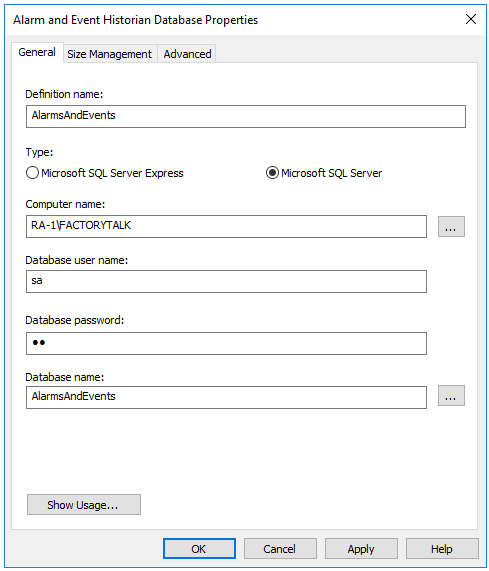Click the Database name label
The image size is (489, 571).
65,377
